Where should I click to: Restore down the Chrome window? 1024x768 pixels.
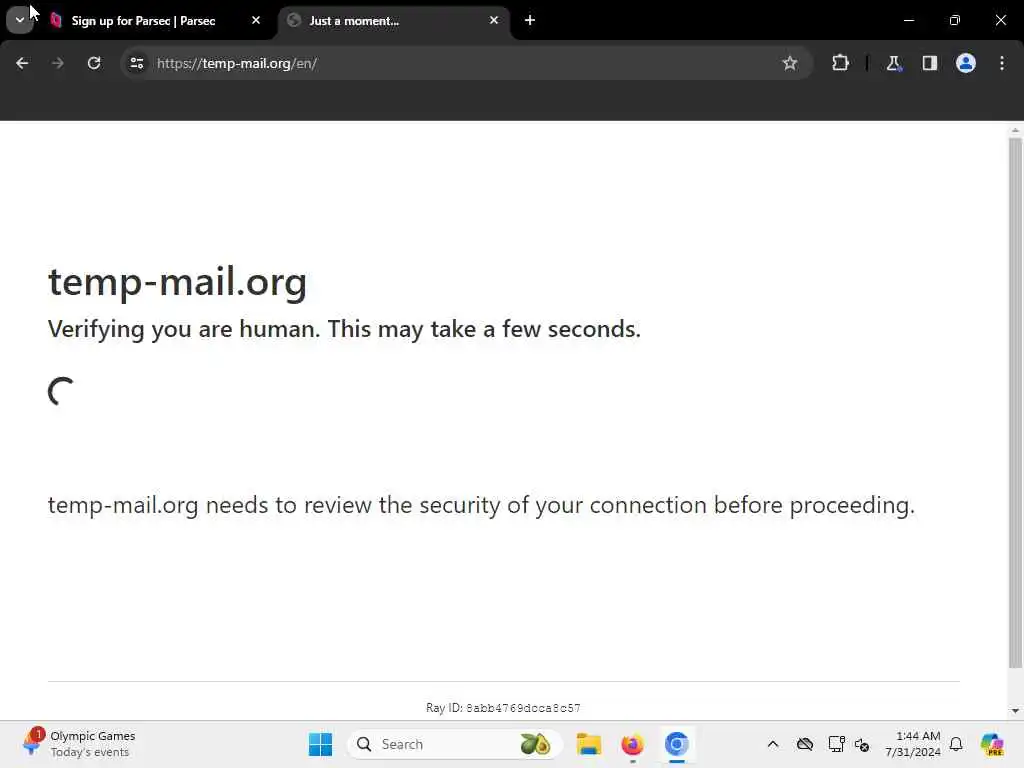[954, 20]
